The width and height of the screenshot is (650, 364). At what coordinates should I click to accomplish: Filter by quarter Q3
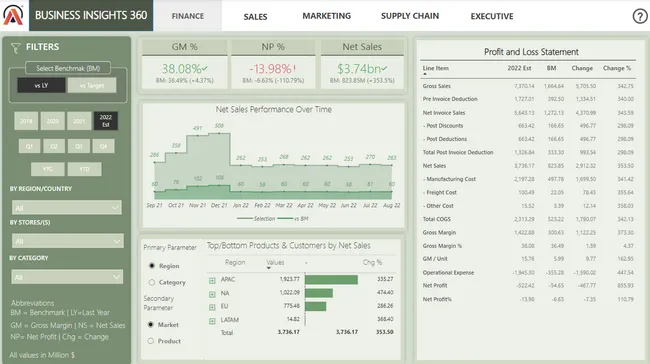coord(79,146)
